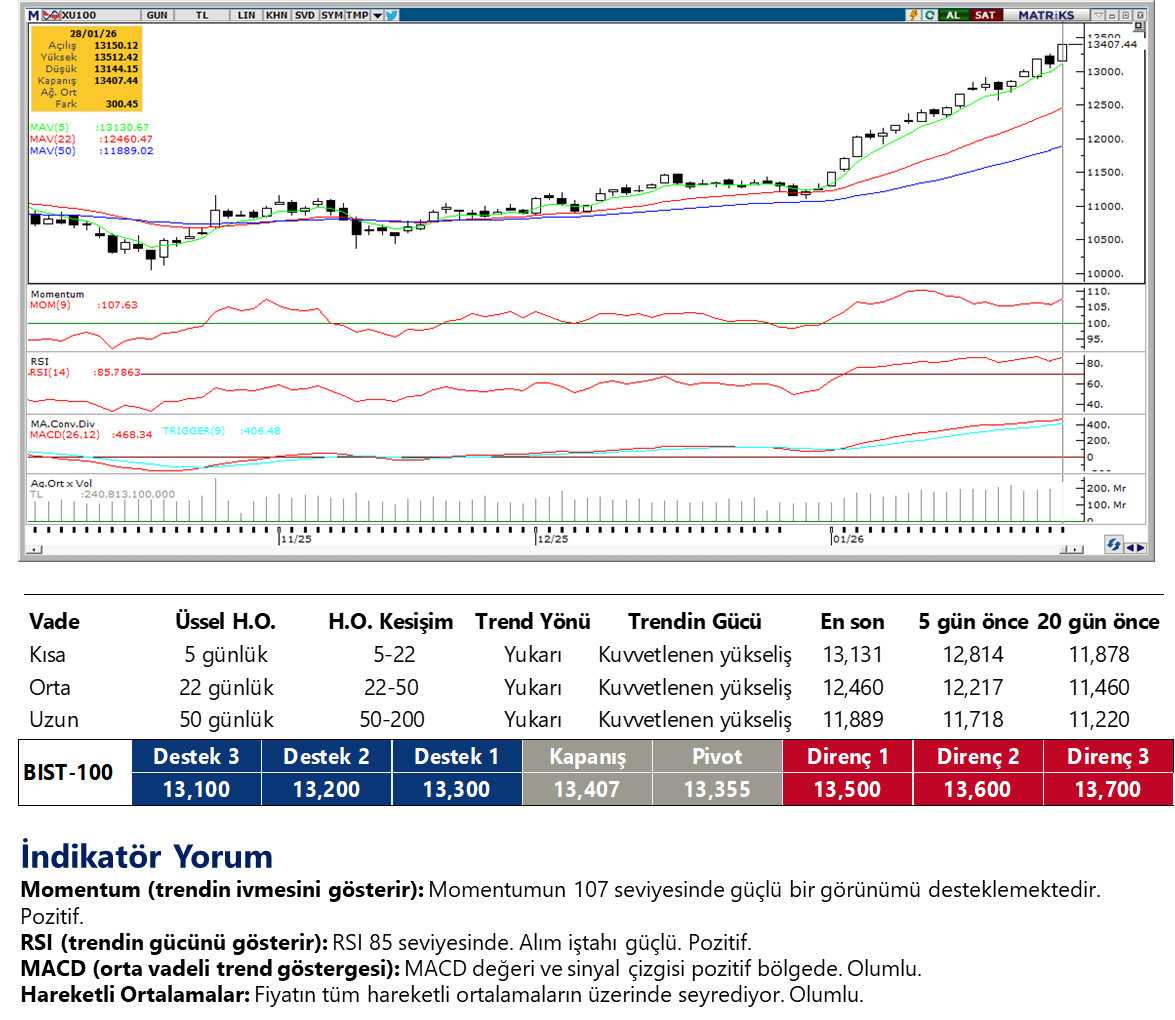Image resolution: width=1175 pixels, height=1020 pixels.
Task: Click the Matriks M logo icon
Action: pyautogui.click(x=33, y=15)
